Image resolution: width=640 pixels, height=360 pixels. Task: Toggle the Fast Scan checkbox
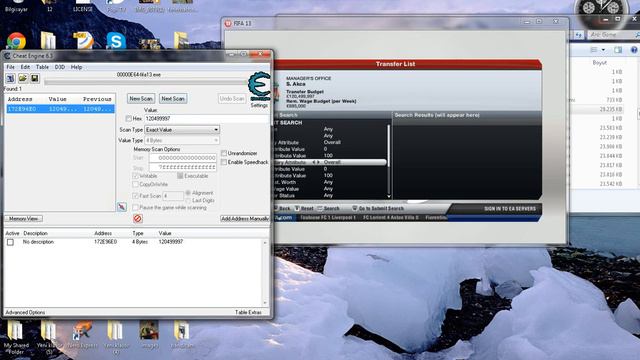(136, 196)
